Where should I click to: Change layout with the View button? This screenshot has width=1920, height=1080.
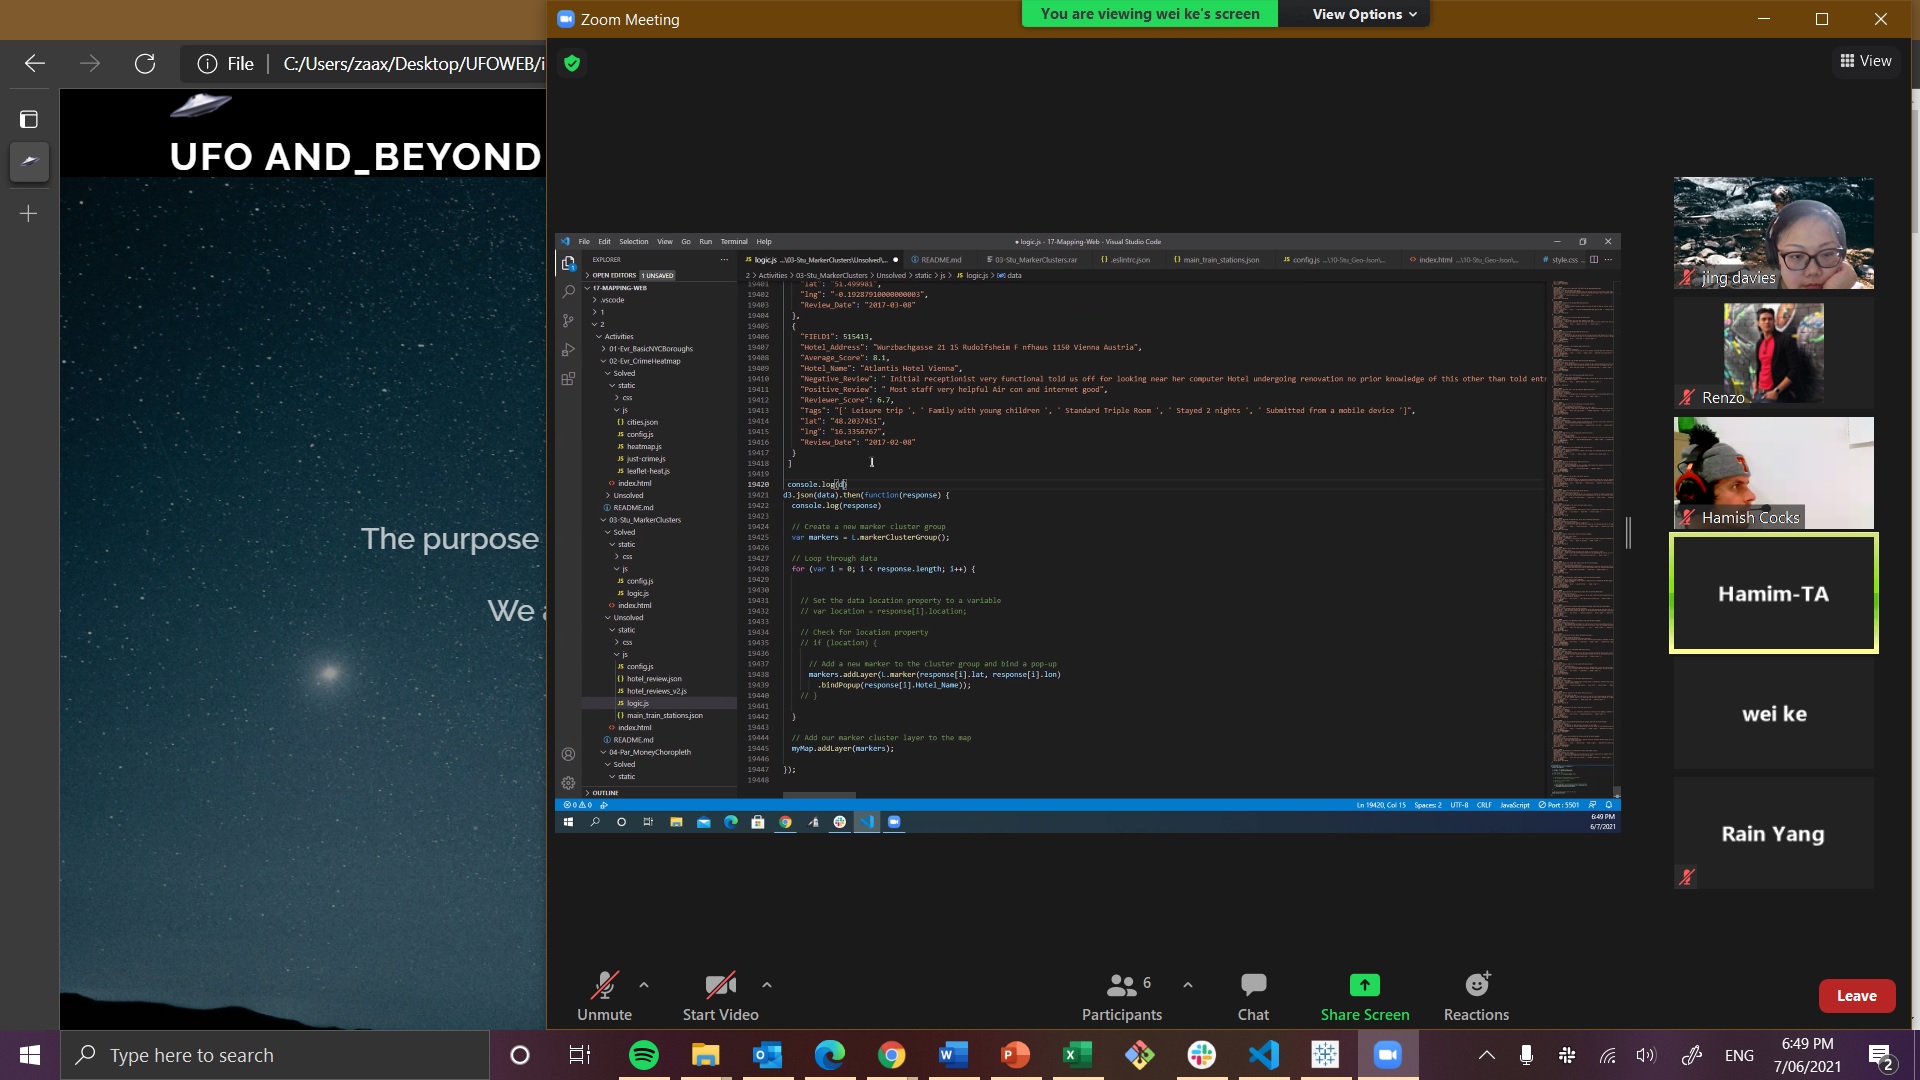[1866, 61]
